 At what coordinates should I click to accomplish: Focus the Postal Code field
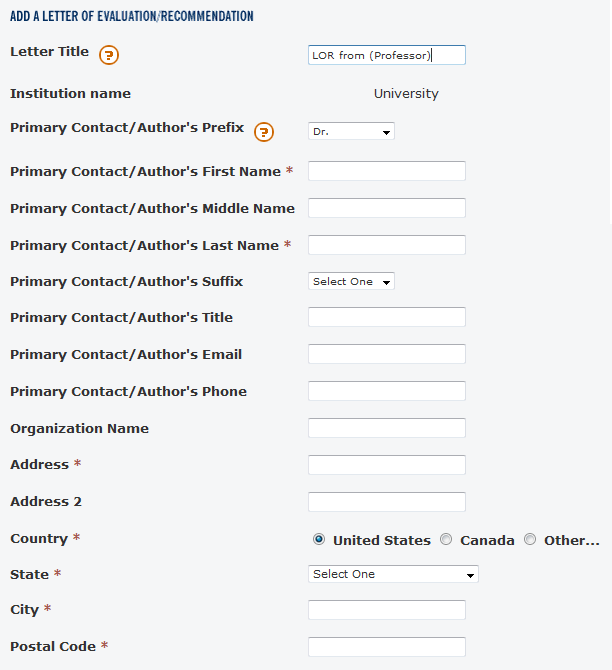[387, 647]
